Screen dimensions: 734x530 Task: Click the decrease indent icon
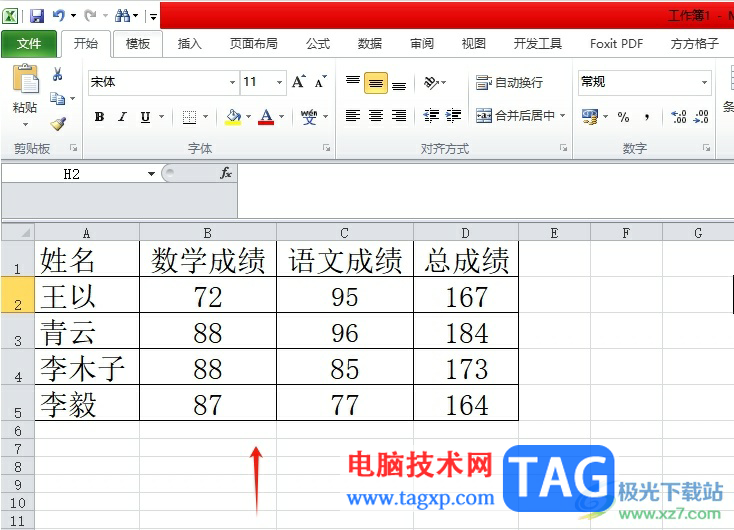(431, 116)
